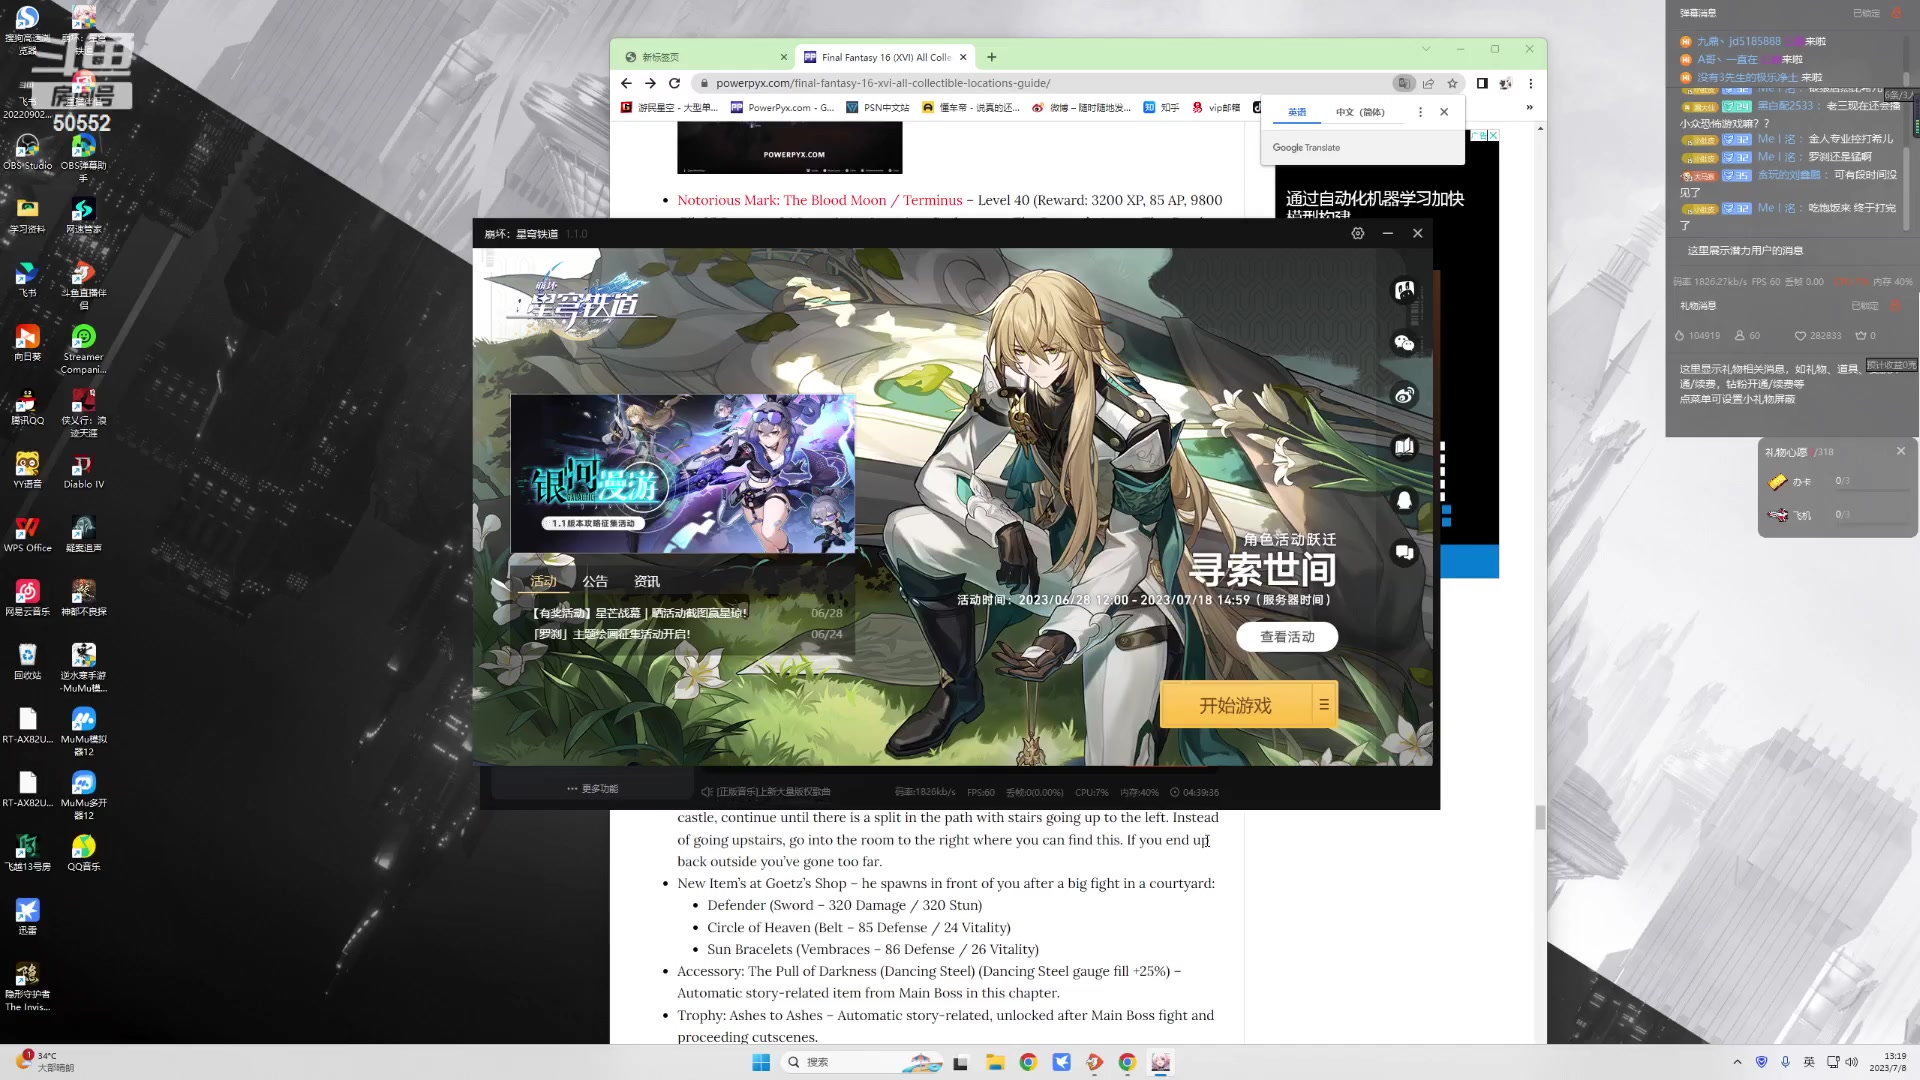The height and width of the screenshot is (1080, 1920).
Task: Open the book guide icon in launcher sidebar
Action: [x=1404, y=447]
